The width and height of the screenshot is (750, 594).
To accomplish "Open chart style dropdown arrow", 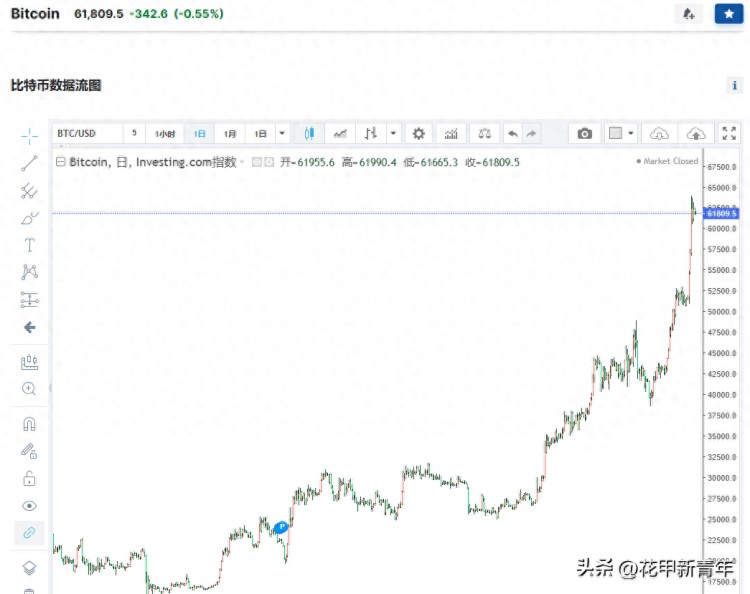I will [x=393, y=133].
